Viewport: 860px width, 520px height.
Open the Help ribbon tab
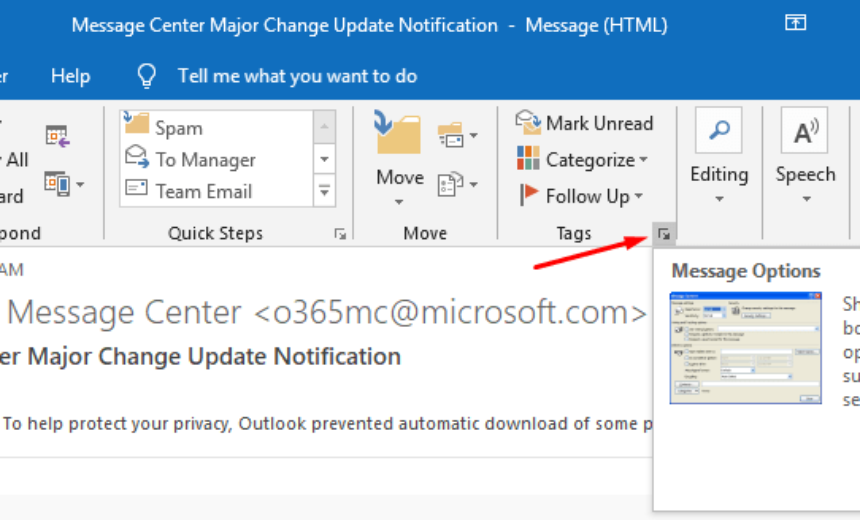70,76
